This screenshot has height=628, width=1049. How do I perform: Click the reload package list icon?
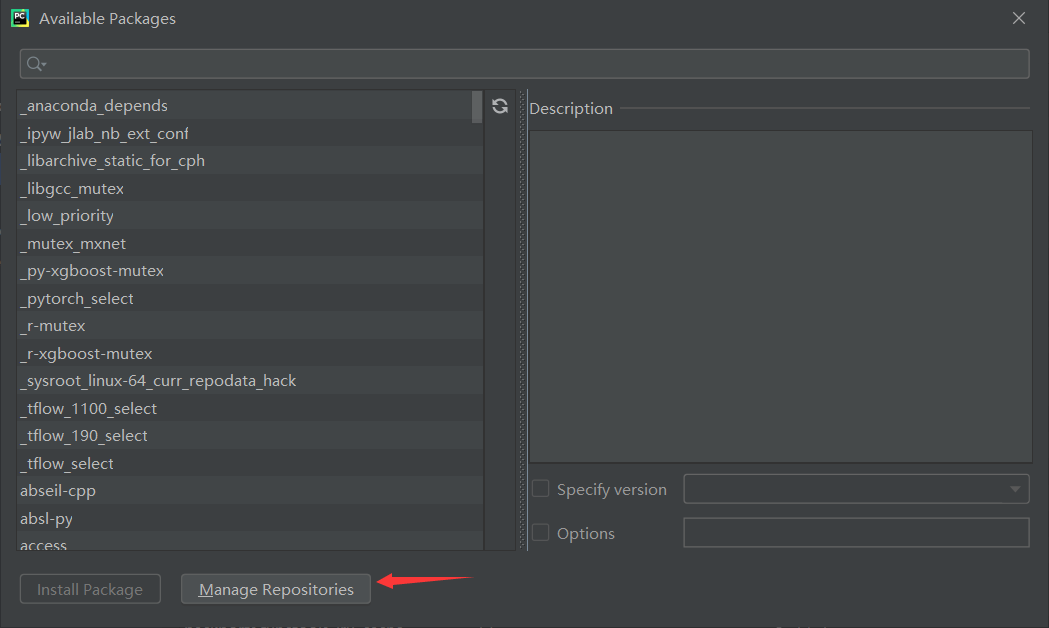click(500, 106)
